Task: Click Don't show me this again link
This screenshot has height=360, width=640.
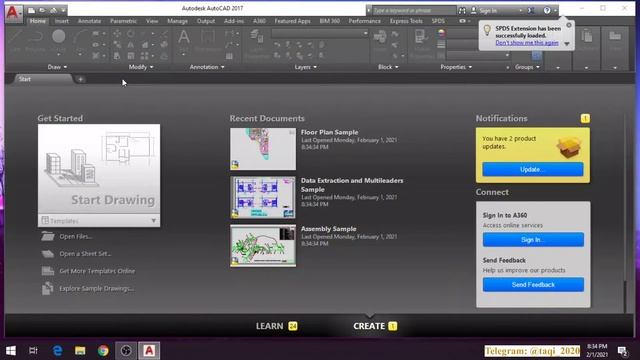Action: 527,42
